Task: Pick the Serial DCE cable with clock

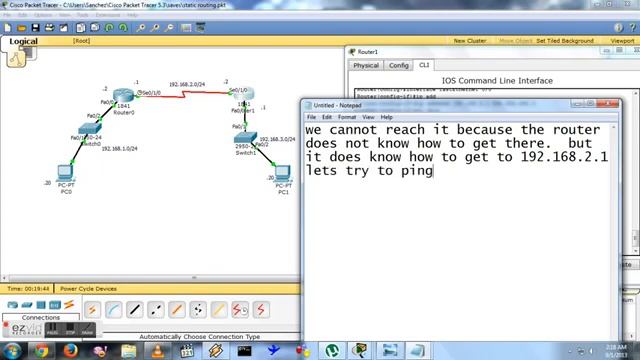Action: (x=240, y=310)
